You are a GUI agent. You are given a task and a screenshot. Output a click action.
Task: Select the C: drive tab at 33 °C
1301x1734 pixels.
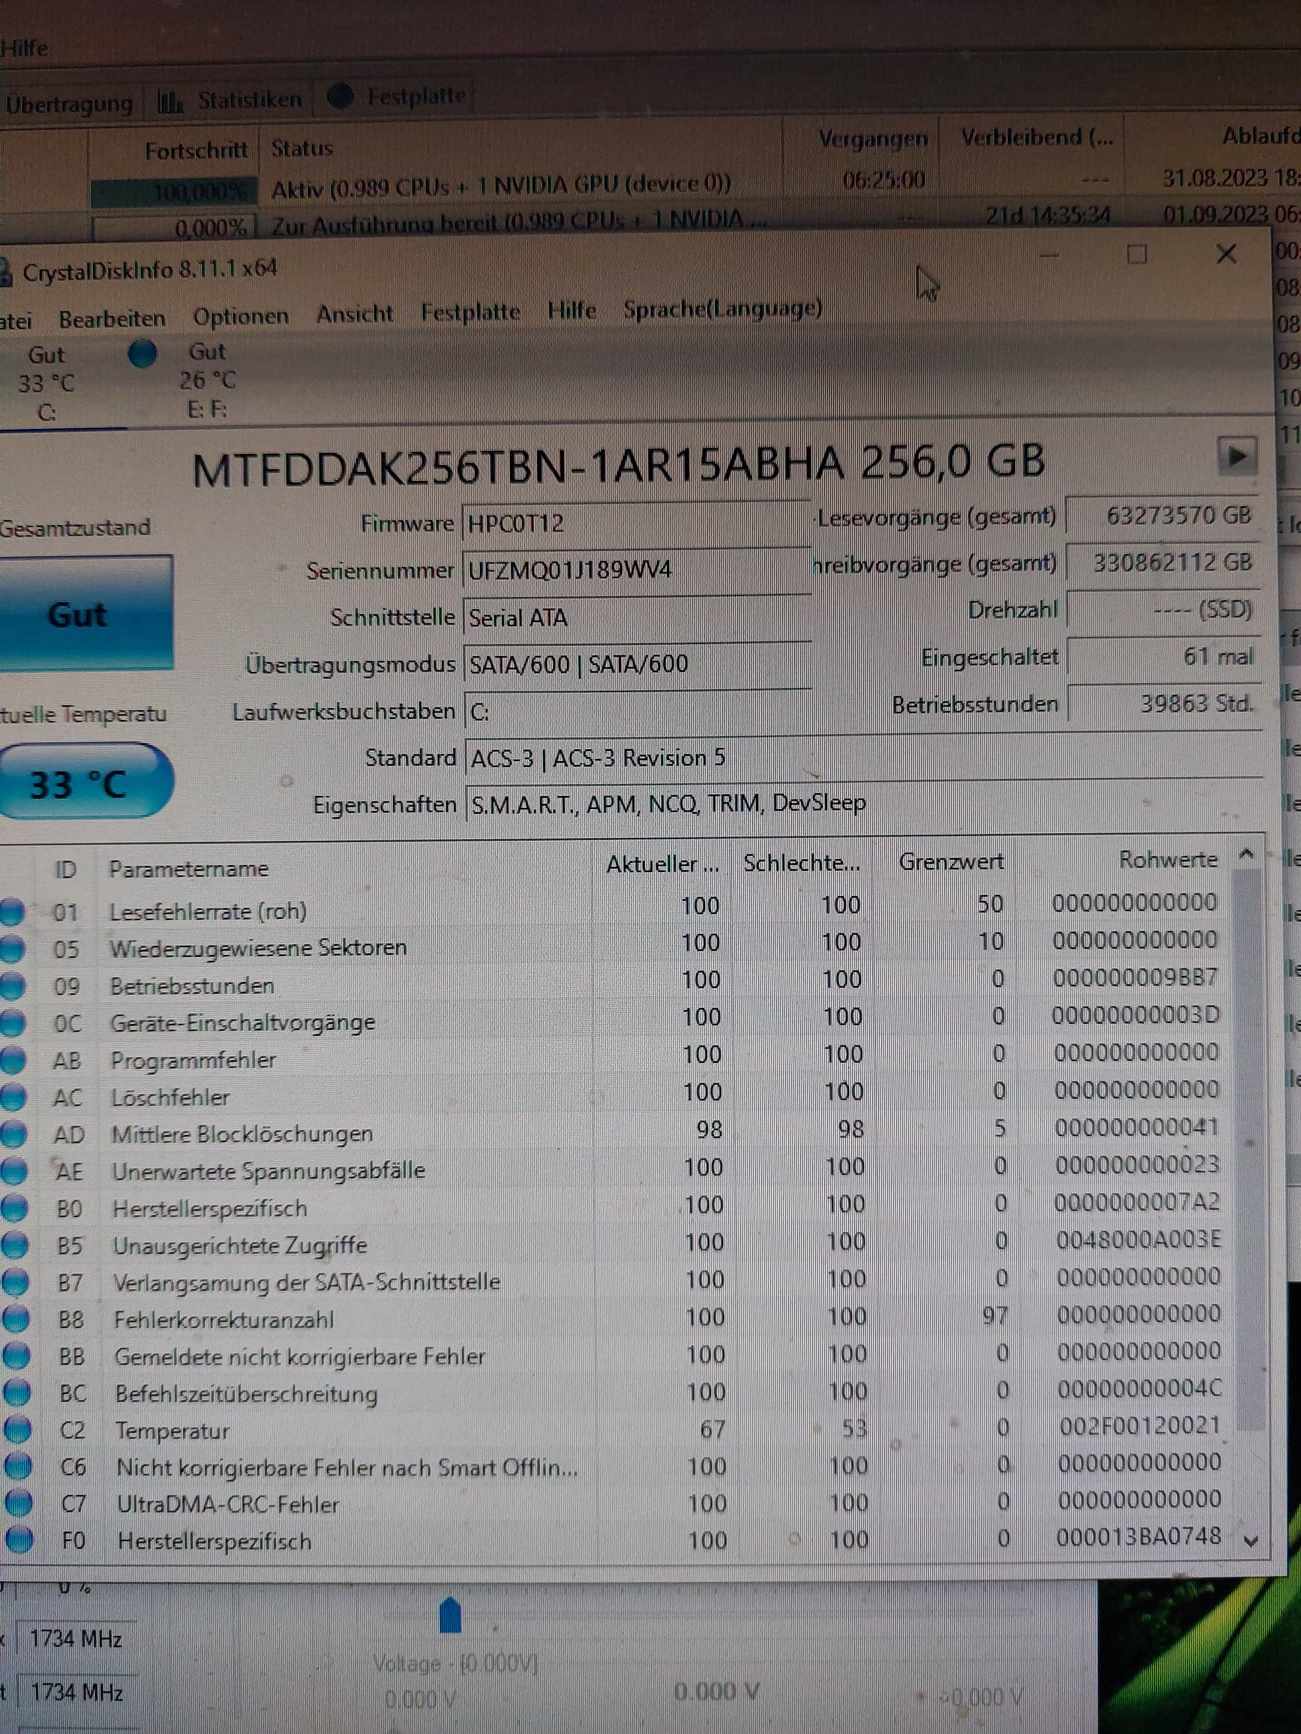[46, 383]
